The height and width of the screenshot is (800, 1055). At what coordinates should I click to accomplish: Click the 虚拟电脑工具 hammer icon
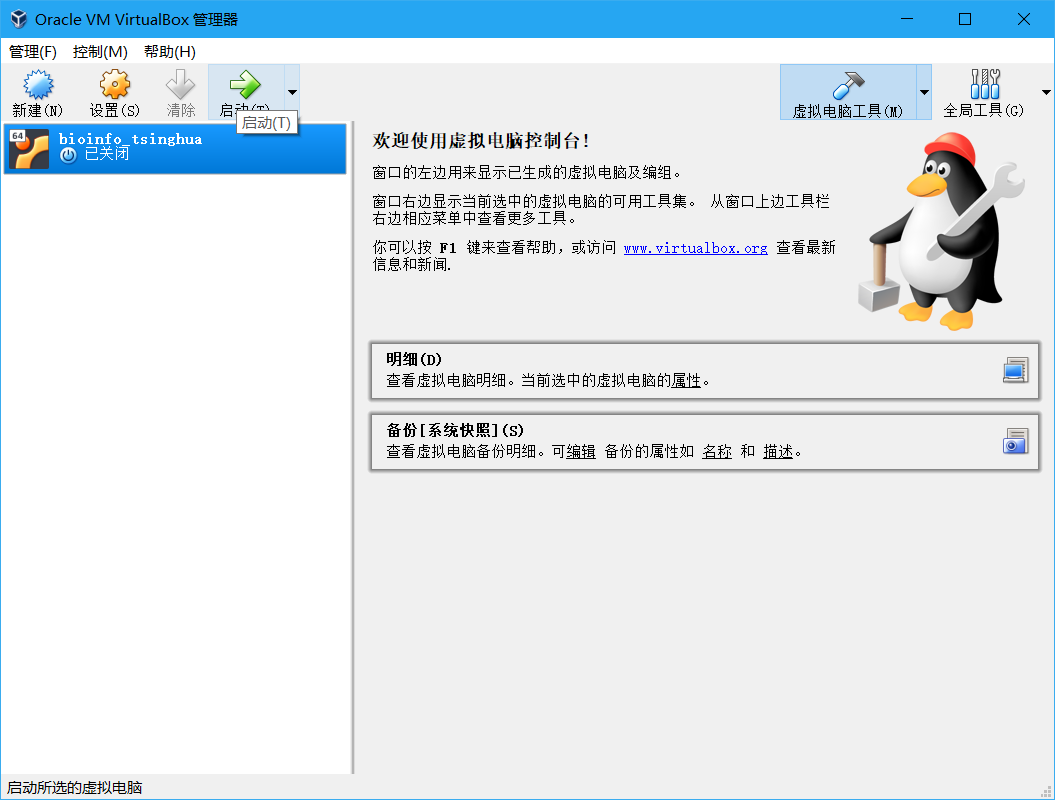848,85
